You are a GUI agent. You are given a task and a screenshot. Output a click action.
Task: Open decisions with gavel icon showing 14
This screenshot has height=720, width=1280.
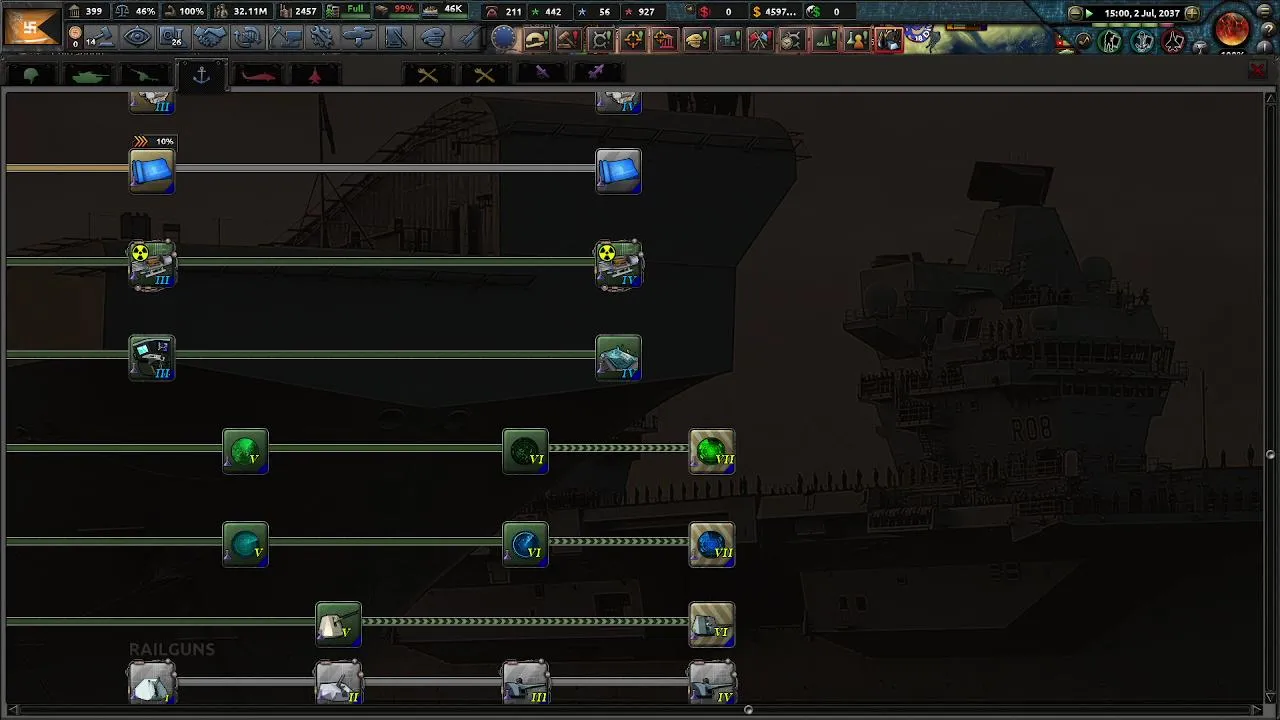(100, 38)
